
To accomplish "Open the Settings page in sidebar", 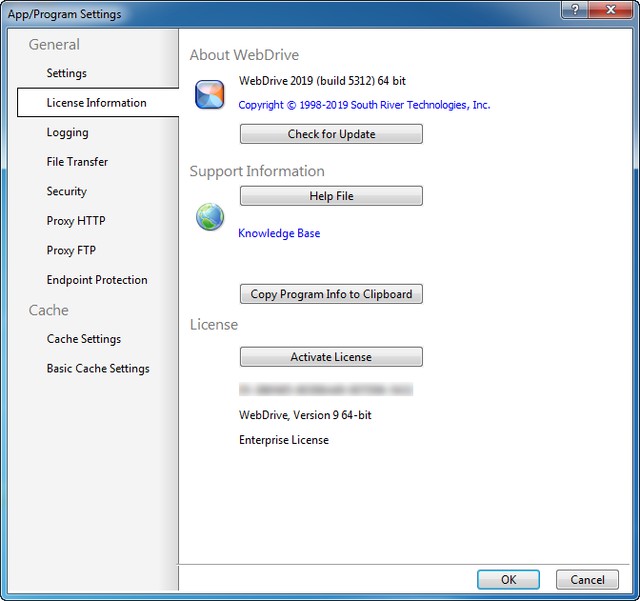I will click(66, 73).
